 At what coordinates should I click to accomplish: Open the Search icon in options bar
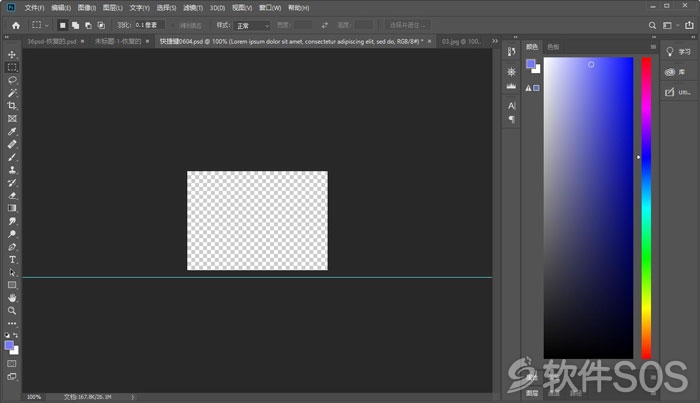click(x=652, y=25)
